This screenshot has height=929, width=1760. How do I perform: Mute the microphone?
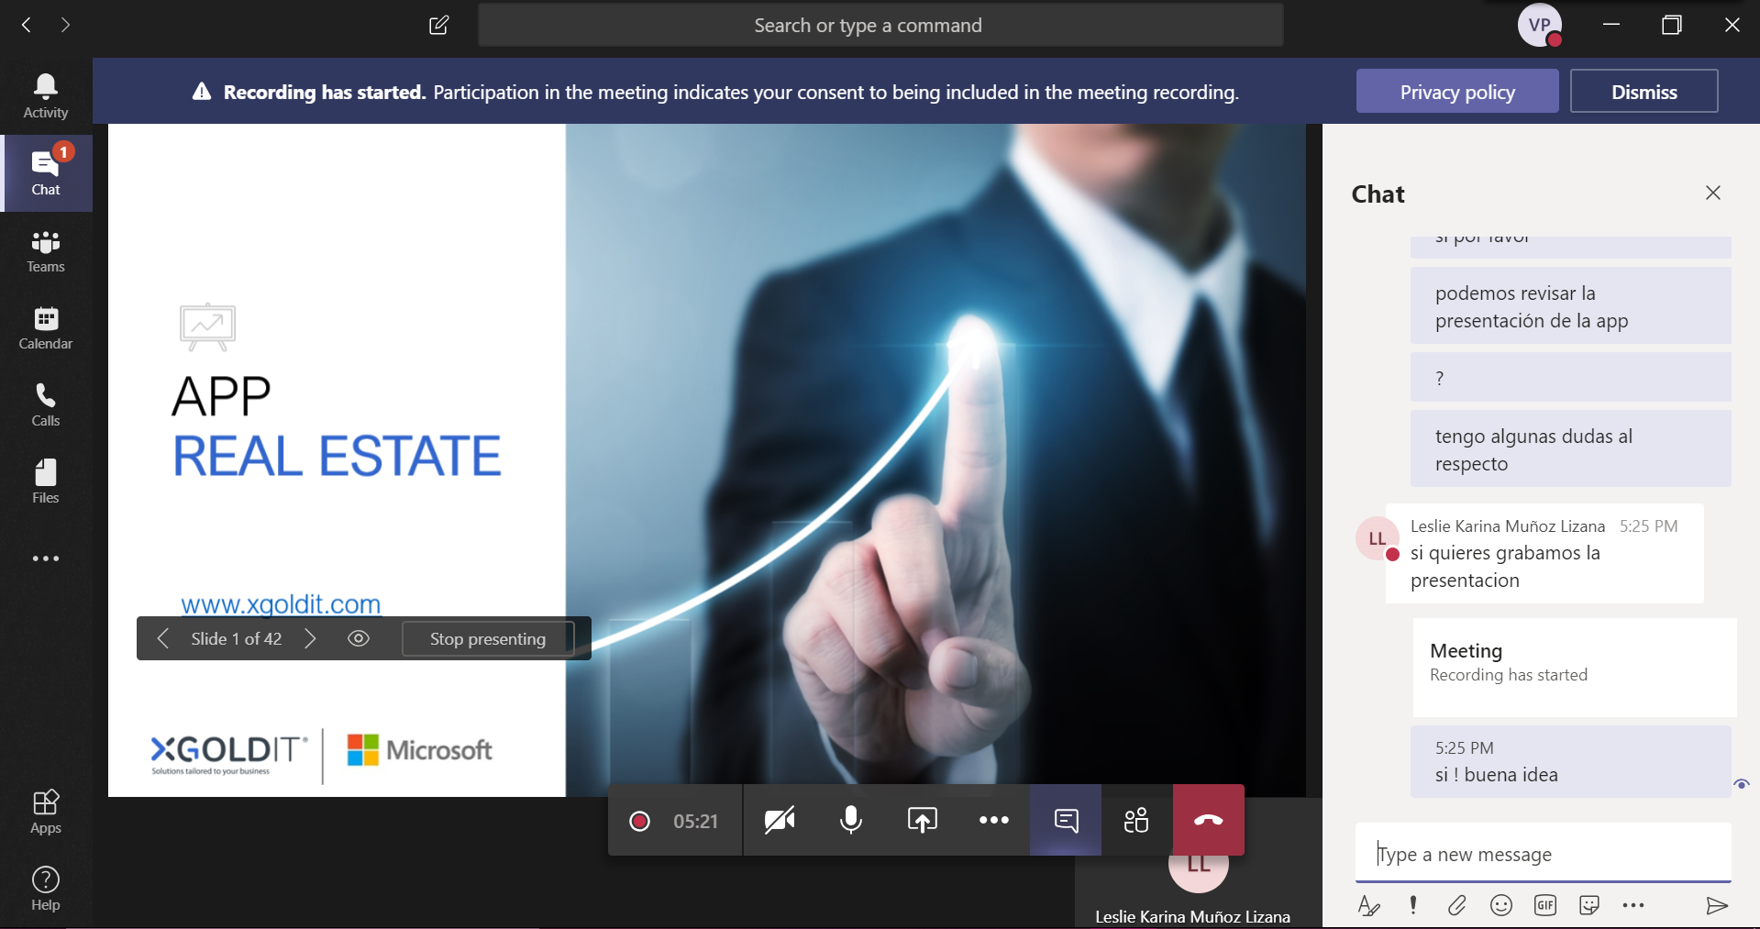851,820
